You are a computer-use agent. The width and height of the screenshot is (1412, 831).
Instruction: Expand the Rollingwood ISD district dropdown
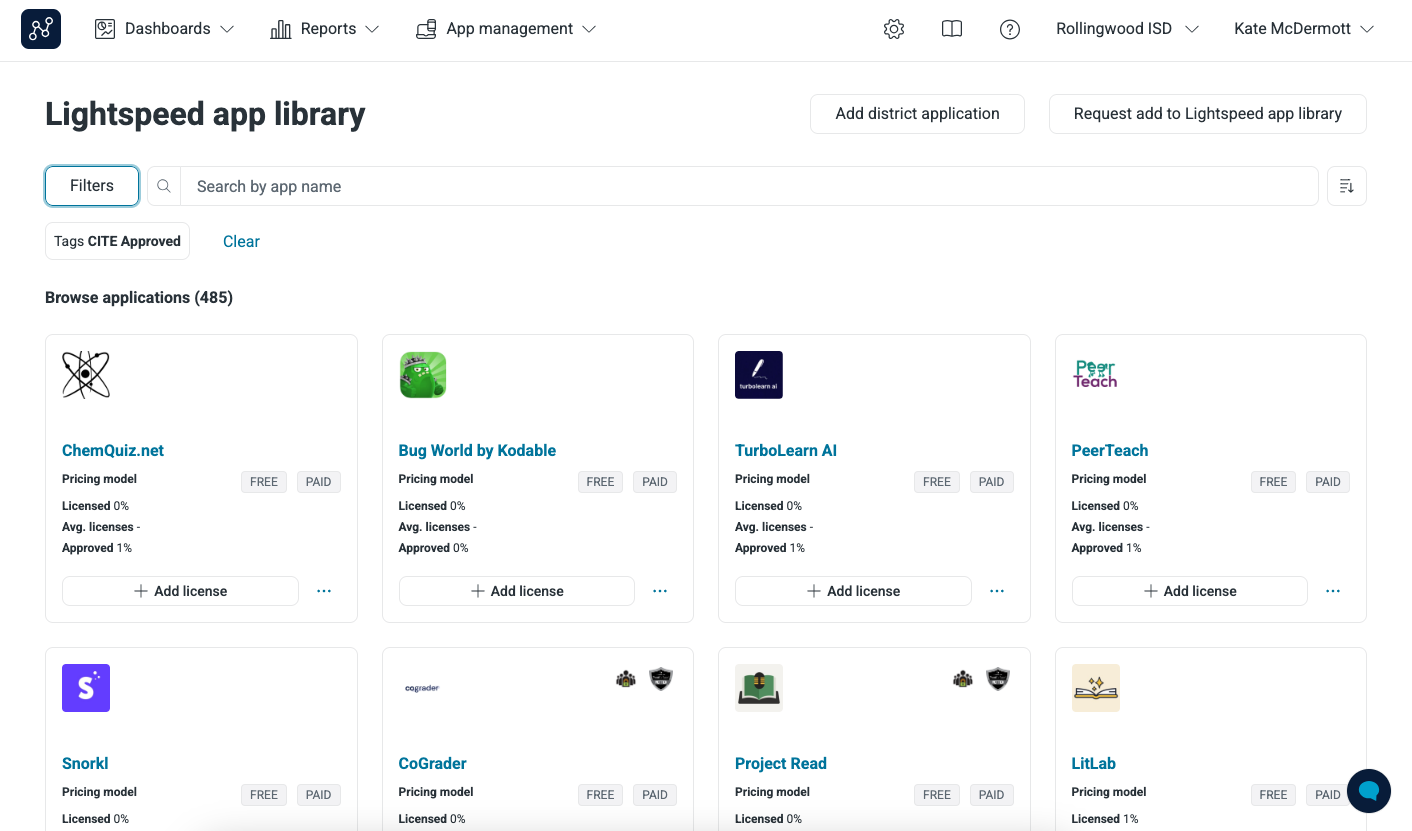click(x=1126, y=28)
